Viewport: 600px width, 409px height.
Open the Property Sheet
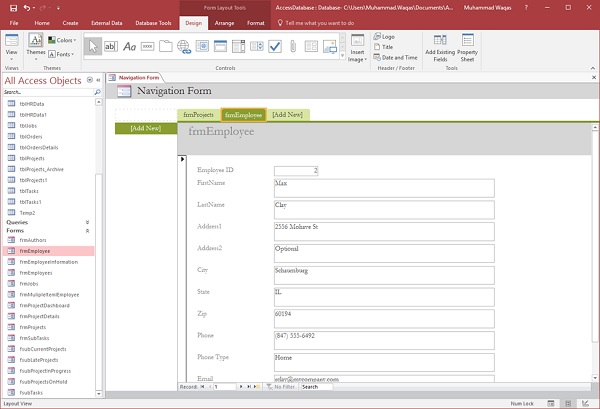click(467, 42)
